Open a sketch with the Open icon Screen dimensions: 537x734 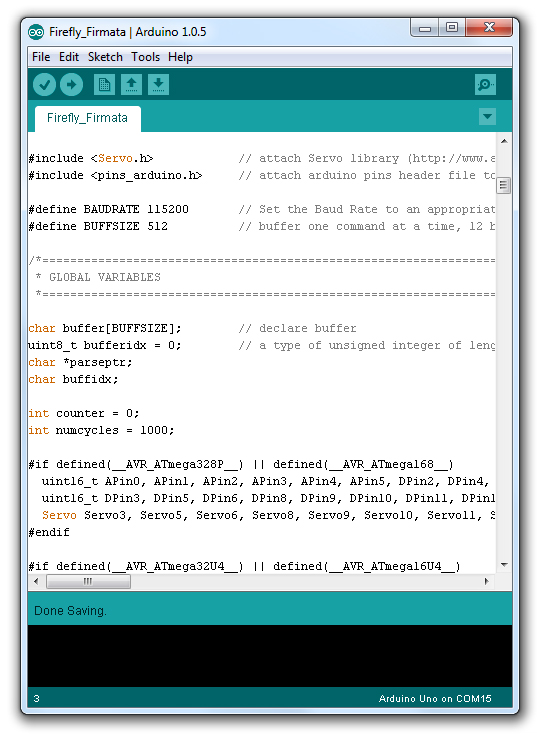click(x=131, y=85)
